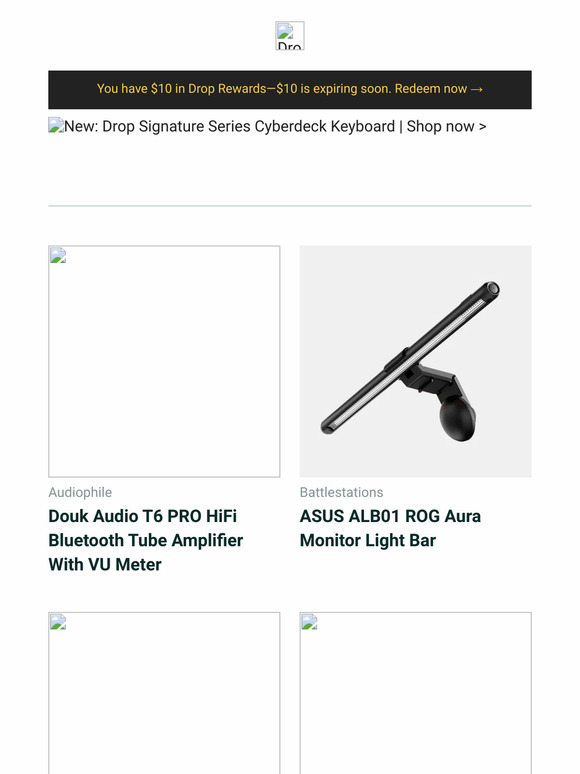Screen dimensions: 580x774
Task: Select the ASUS monitor light bar photo
Action: (415, 361)
